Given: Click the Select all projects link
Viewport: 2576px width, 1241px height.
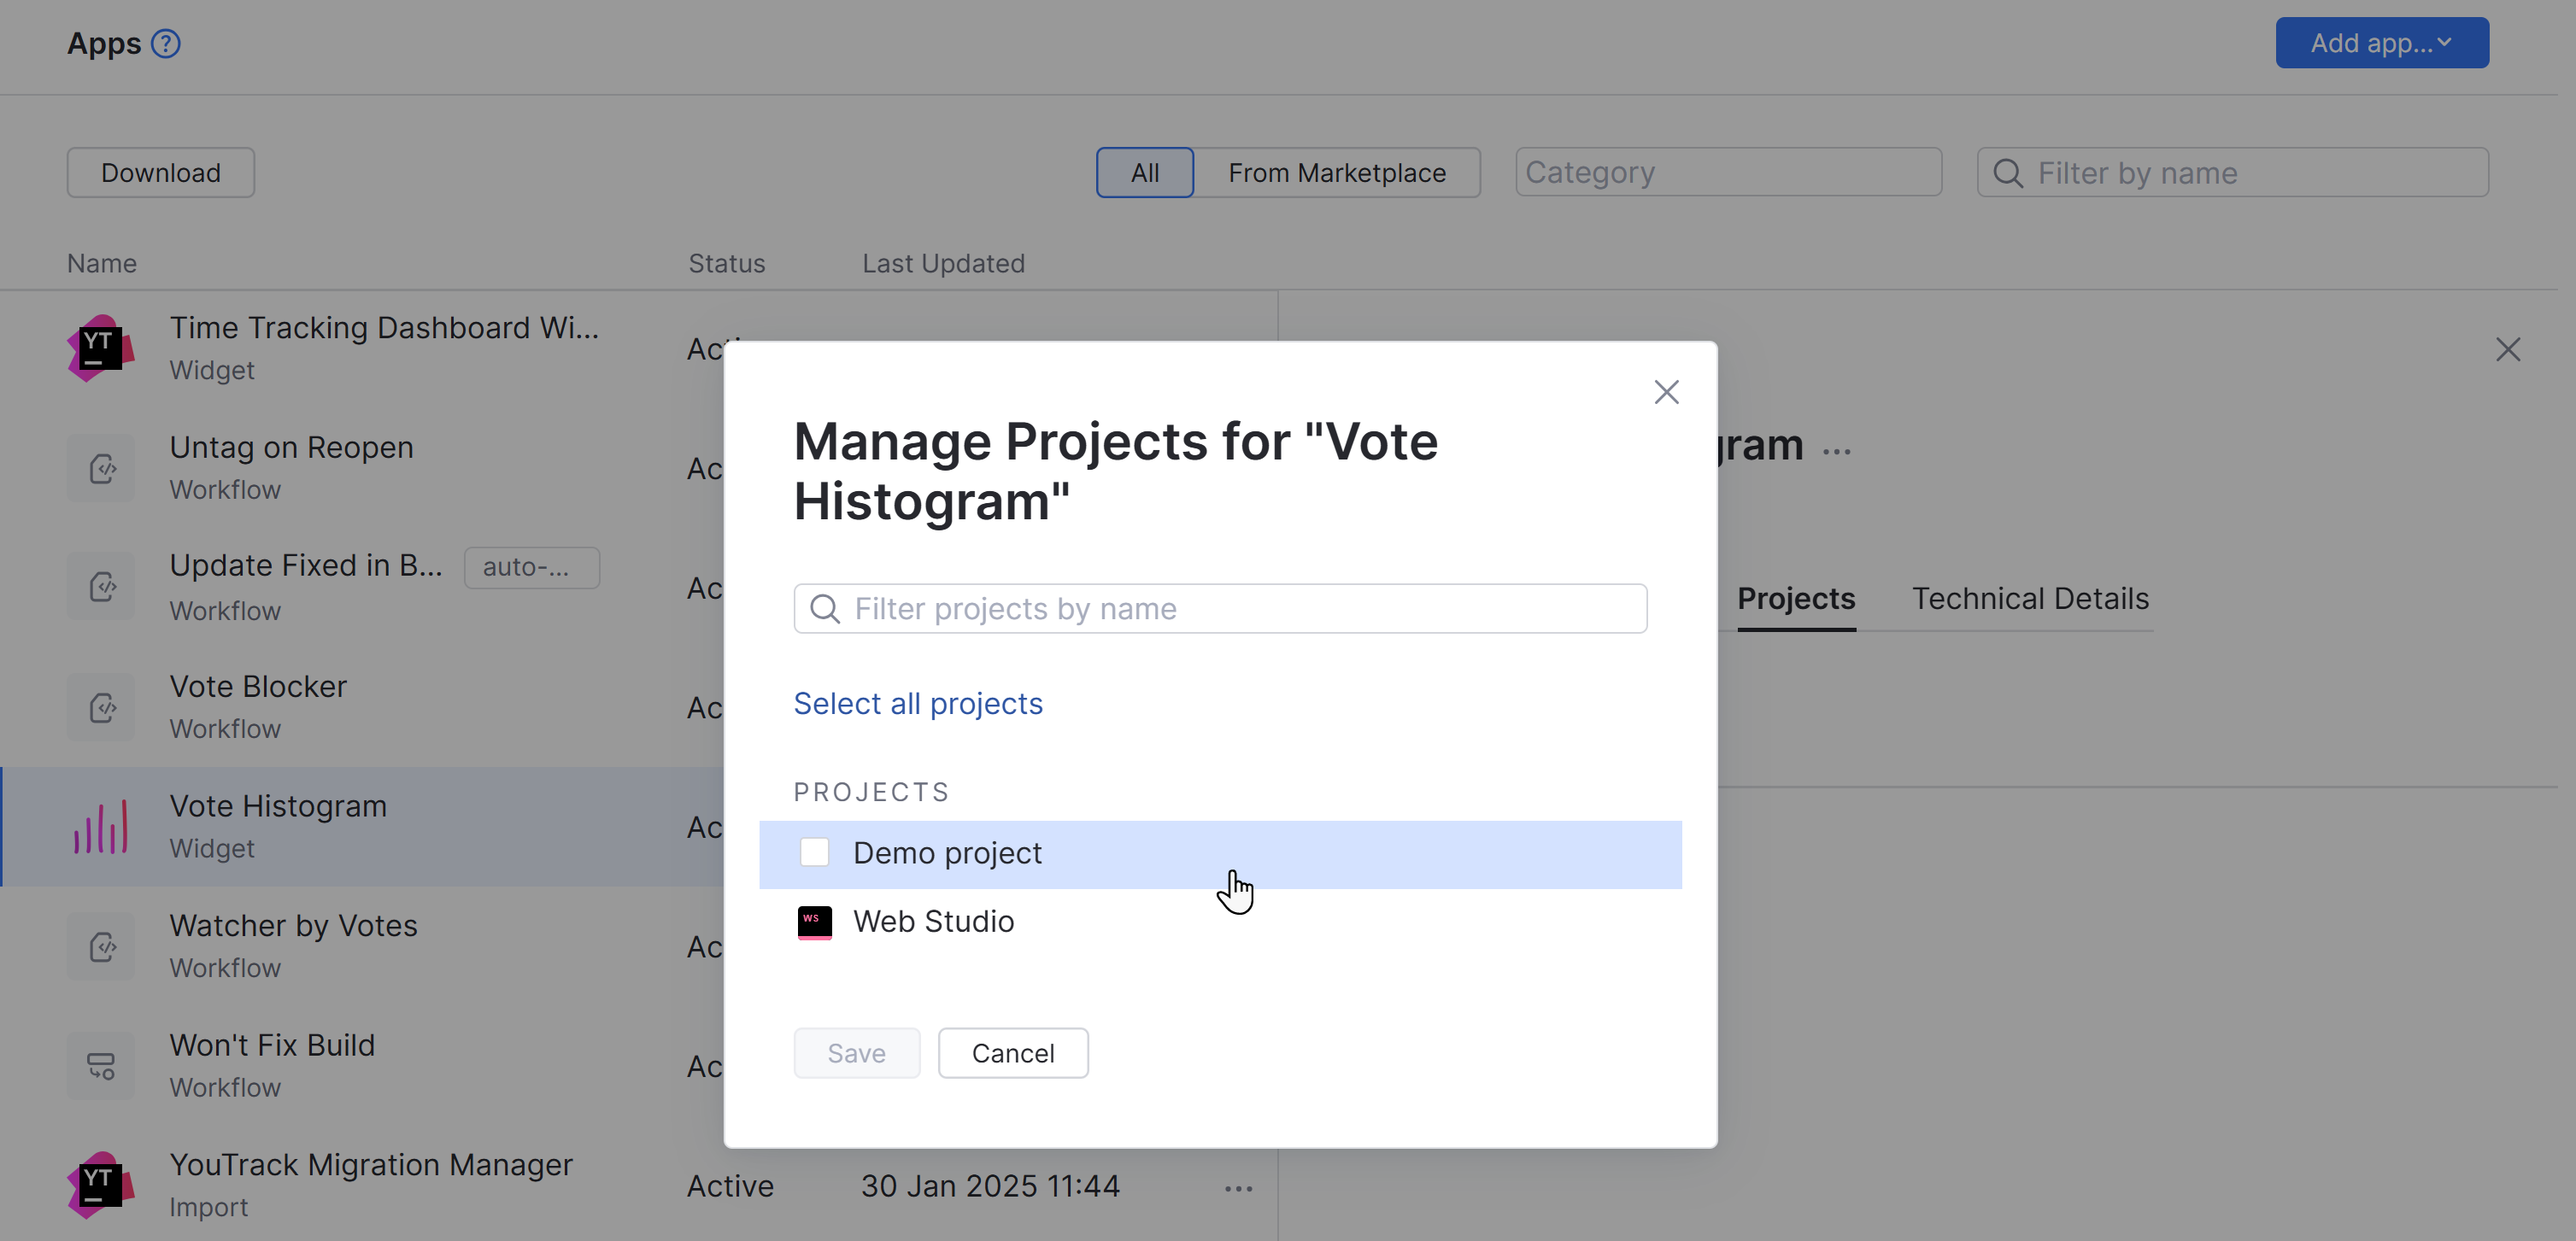Looking at the screenshot, I should click(917, 703).
